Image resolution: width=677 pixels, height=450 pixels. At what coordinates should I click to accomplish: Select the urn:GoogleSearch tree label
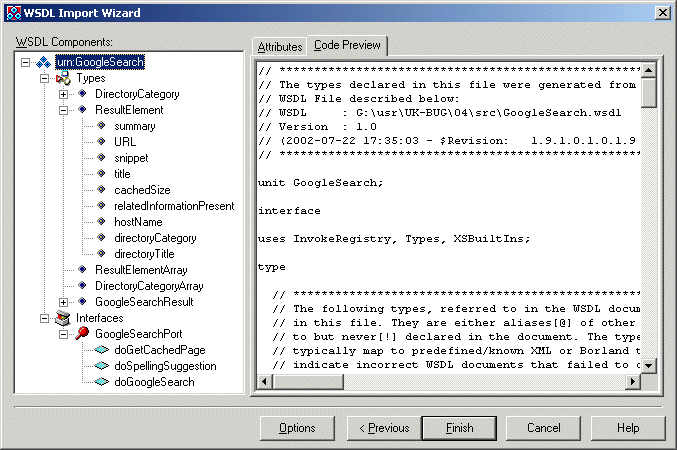(100, 62)
